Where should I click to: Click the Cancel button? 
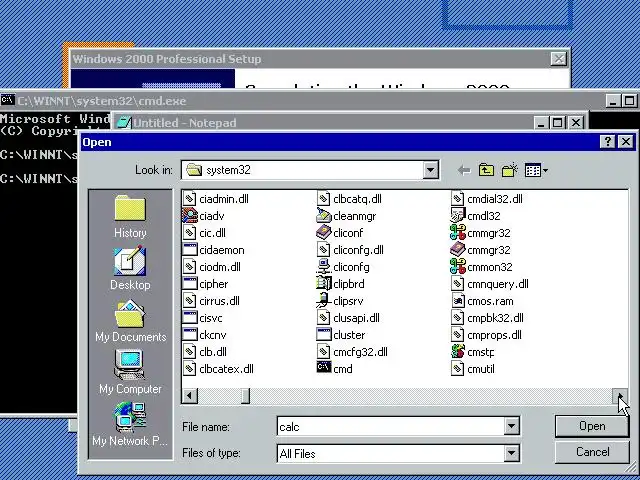tap(592, 452)
